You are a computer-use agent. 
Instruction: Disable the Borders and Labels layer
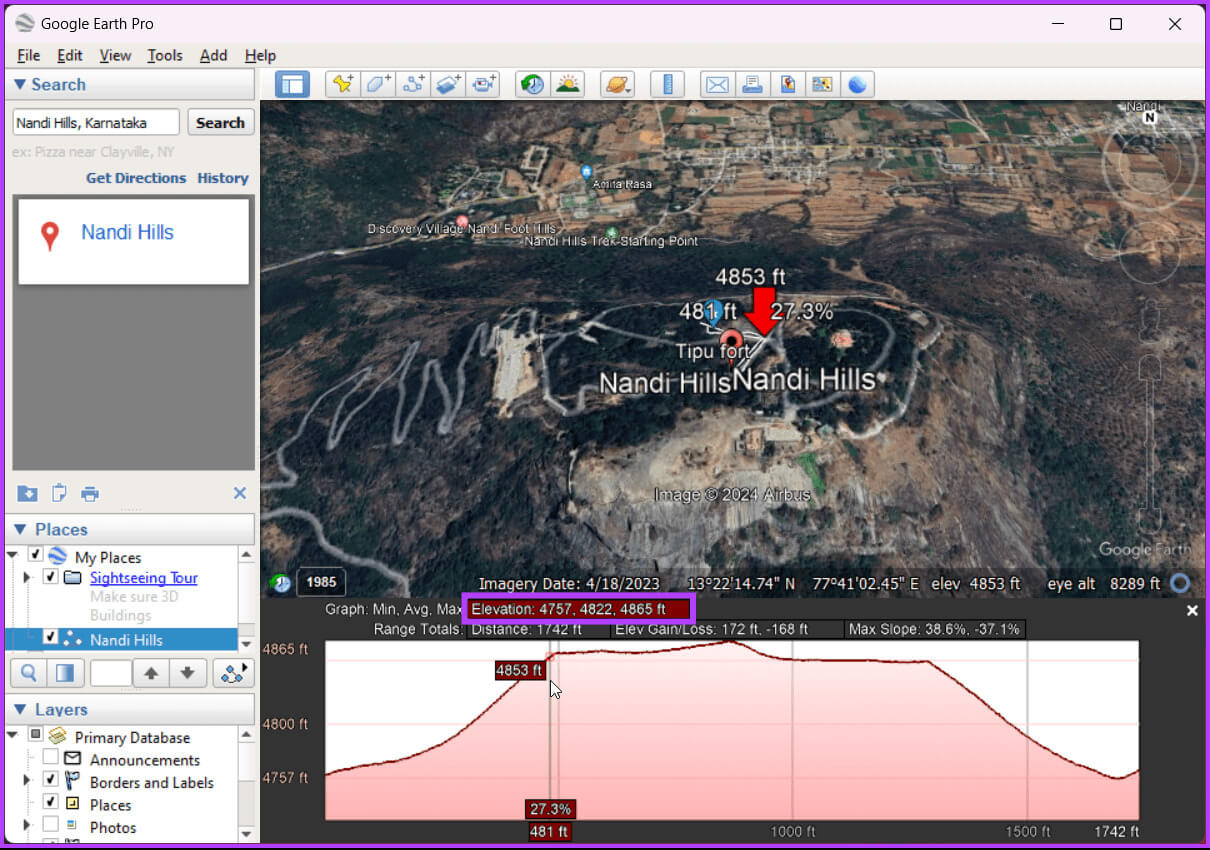tap(50, 780)
